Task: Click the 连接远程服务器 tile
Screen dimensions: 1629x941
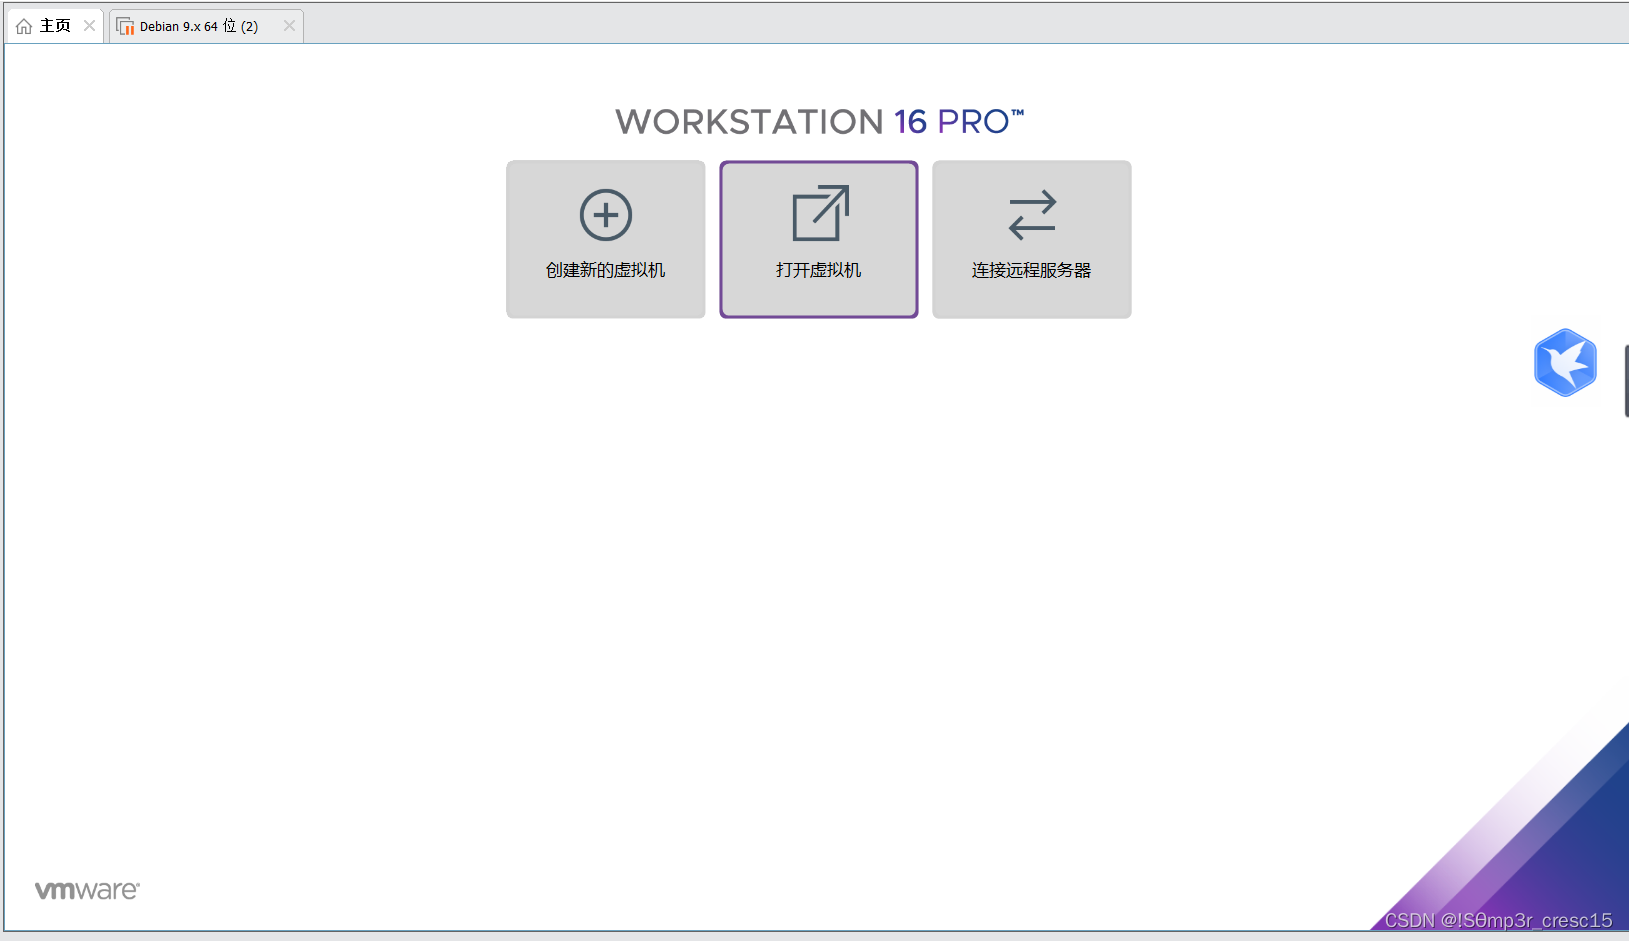Action: 1032,239
